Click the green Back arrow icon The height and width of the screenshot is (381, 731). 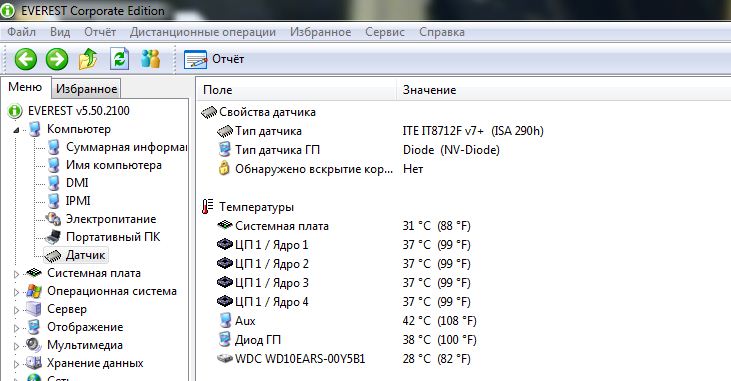tap(26, 59)
